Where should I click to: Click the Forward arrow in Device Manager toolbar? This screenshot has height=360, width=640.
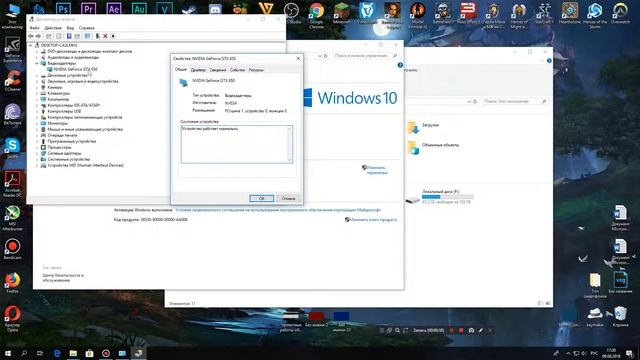point(38,36)
